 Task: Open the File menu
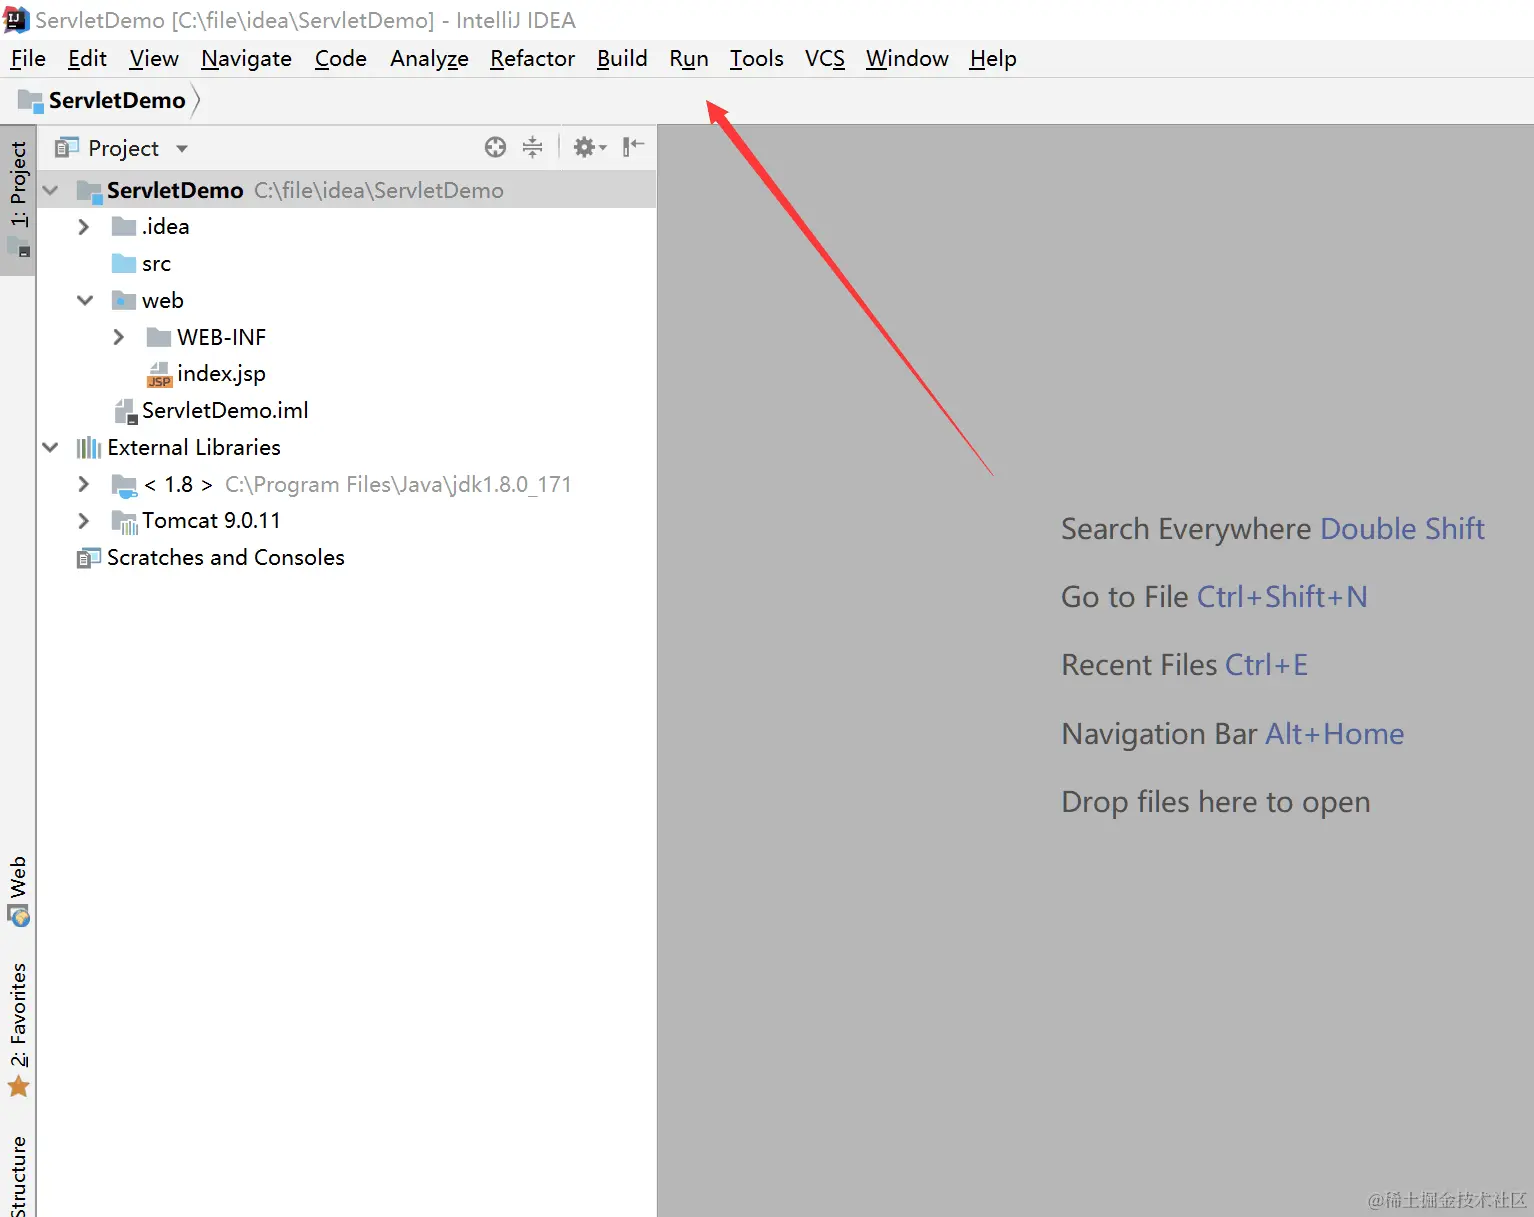pyautogui.click(x=28, y=59)
